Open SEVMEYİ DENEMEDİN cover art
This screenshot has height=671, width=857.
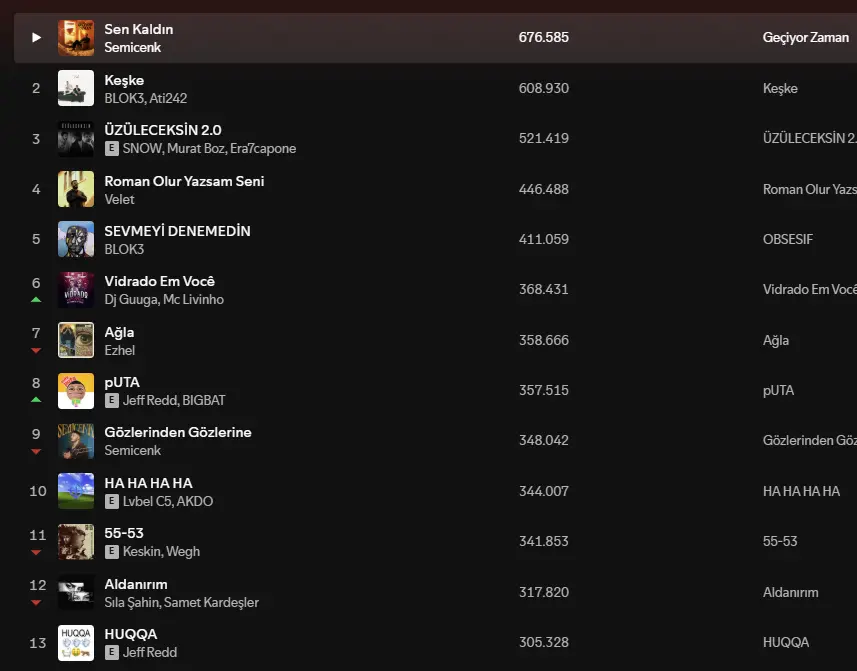coord(76,239)
